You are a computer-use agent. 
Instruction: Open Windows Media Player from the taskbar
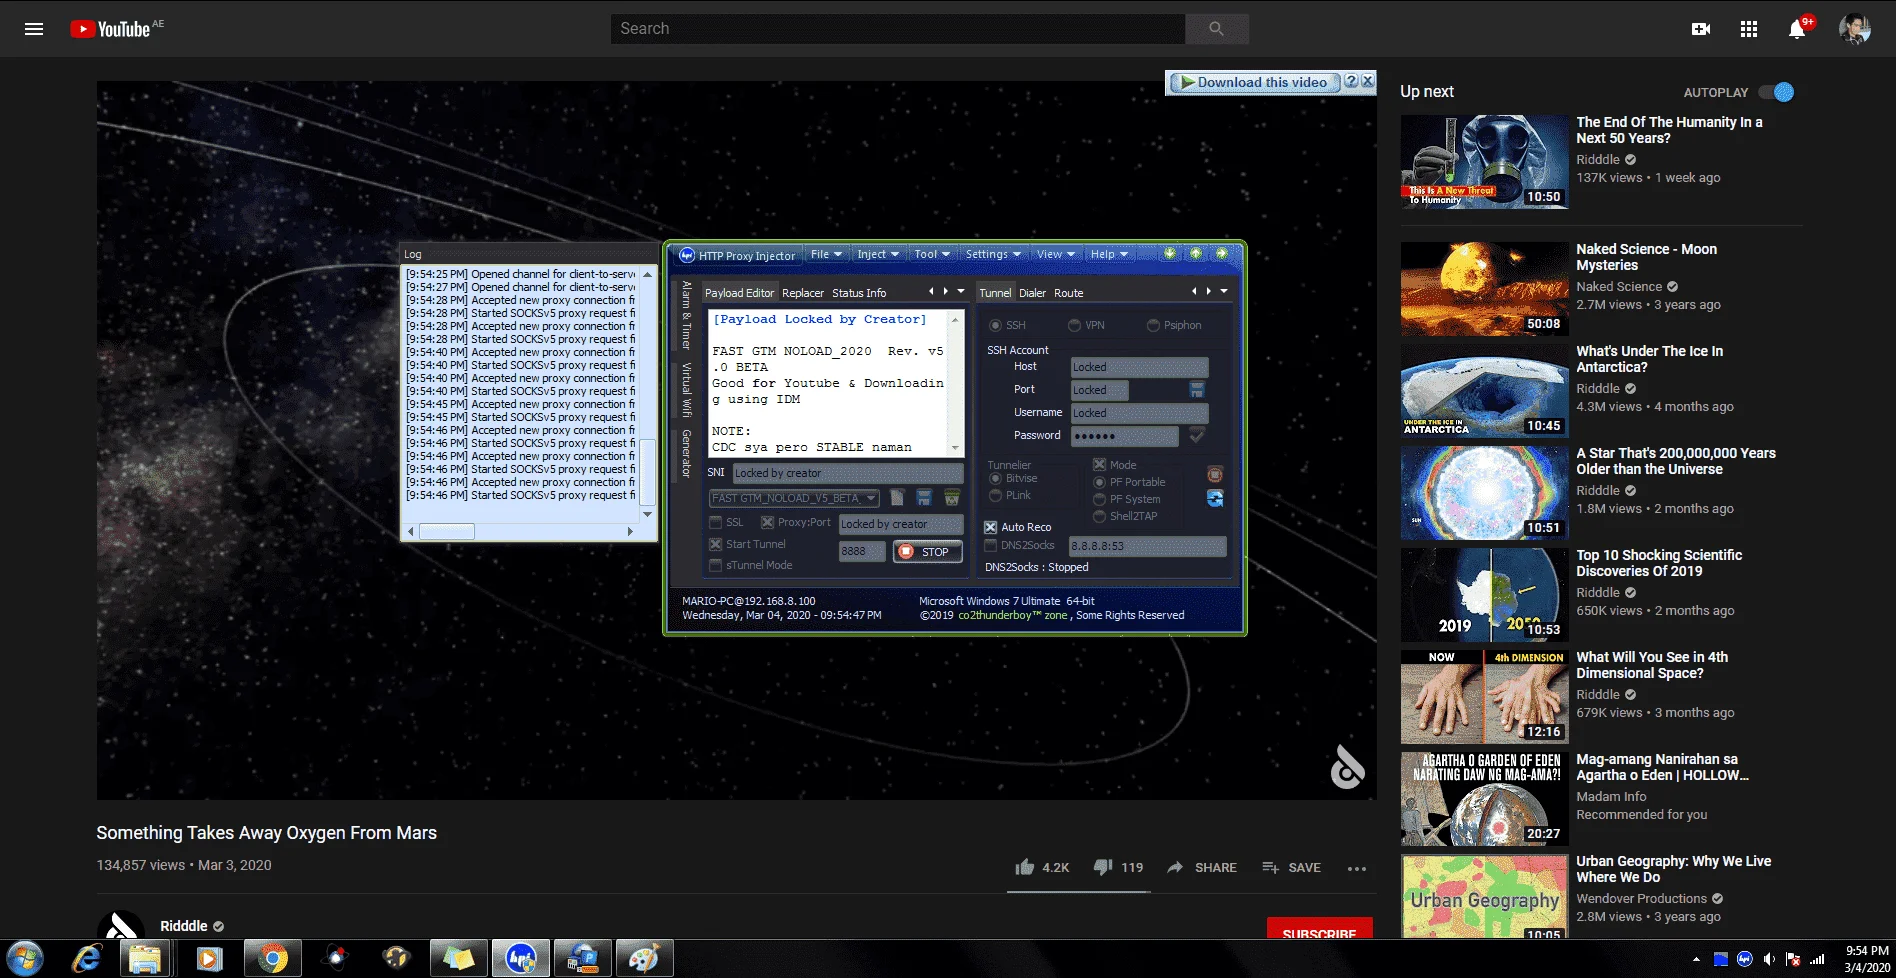[209, 959]
